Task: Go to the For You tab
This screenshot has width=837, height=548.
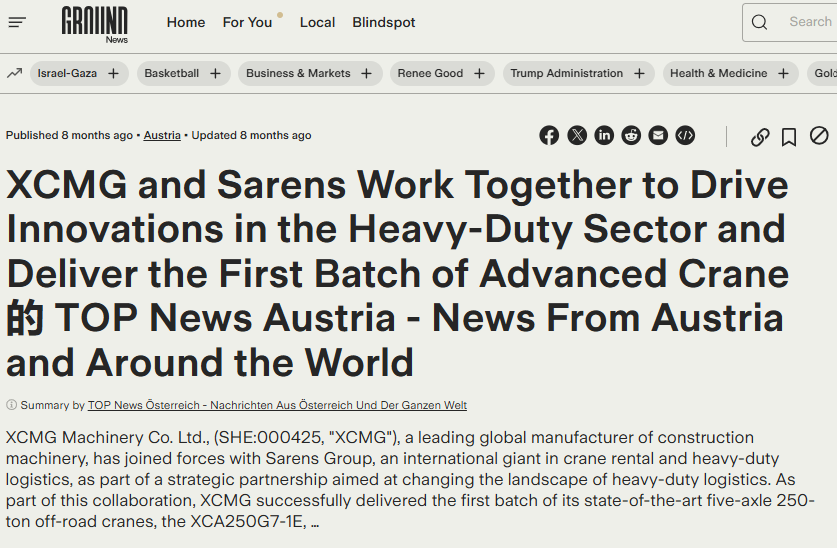Action: [247, 22]
